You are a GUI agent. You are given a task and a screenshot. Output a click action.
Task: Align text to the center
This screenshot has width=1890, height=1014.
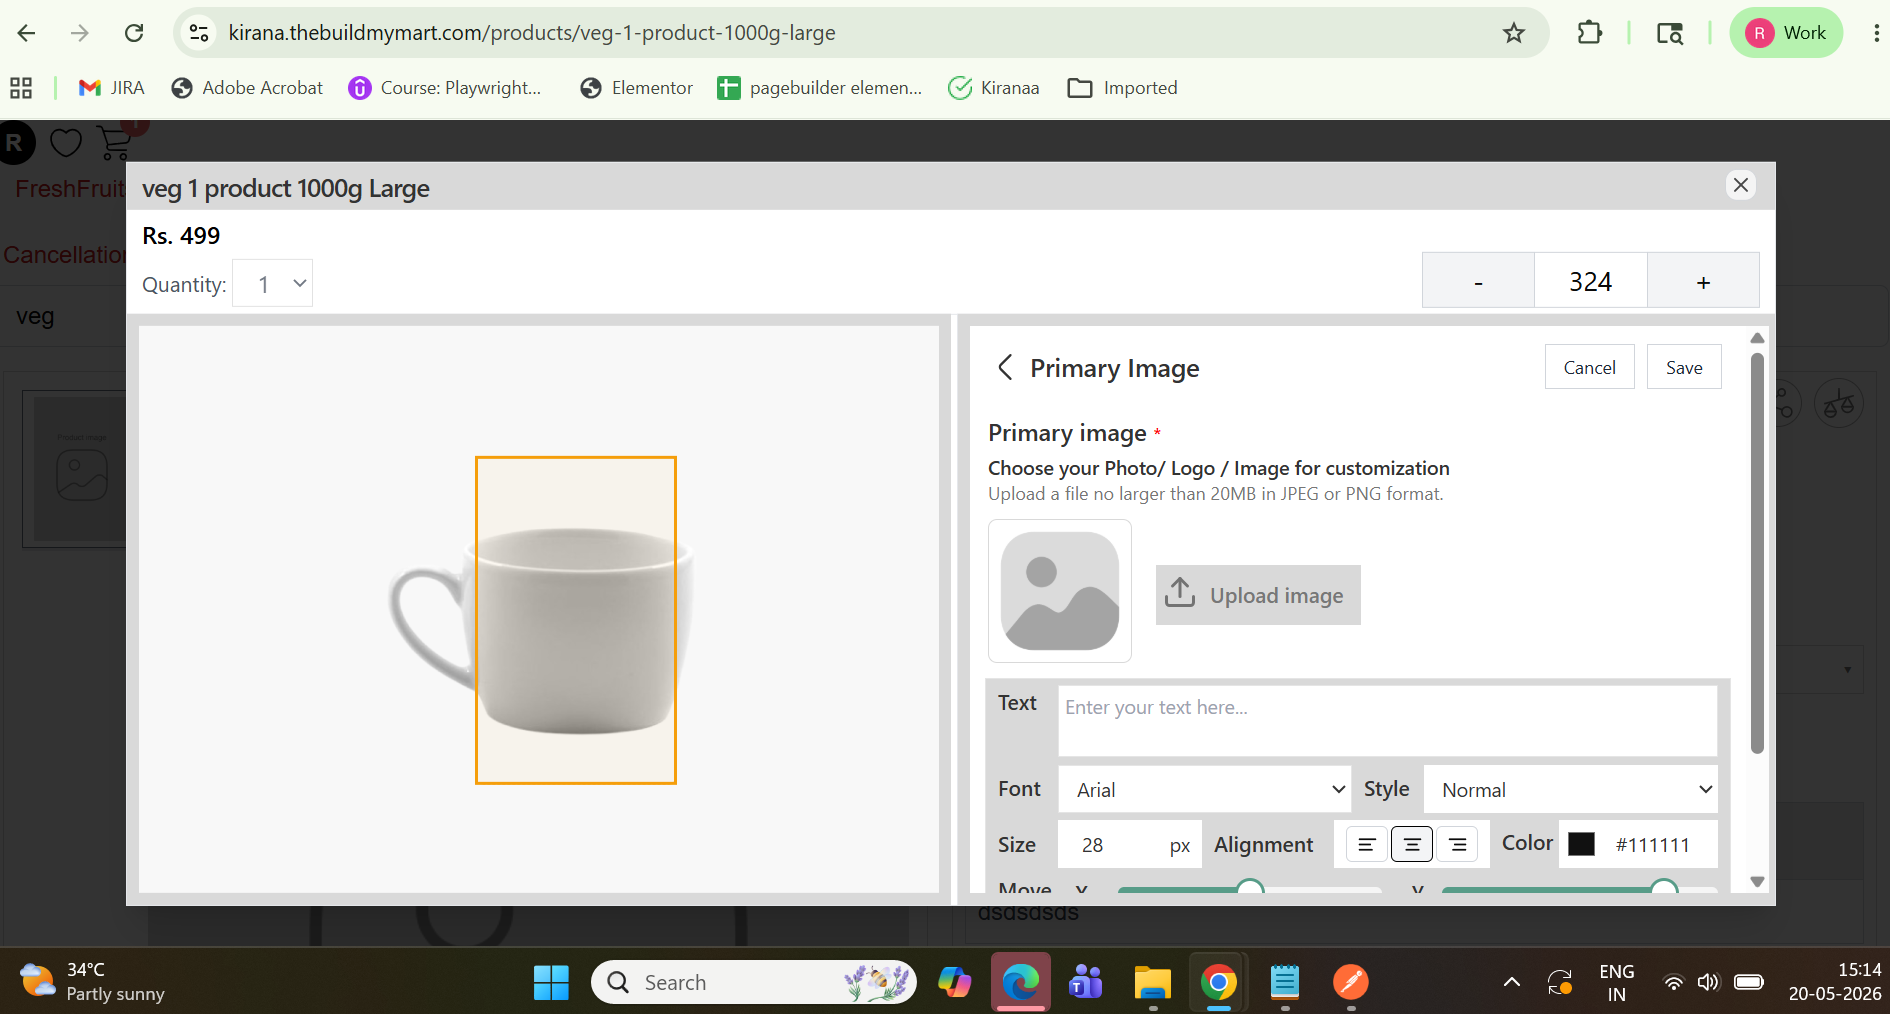pos(1412,844)
